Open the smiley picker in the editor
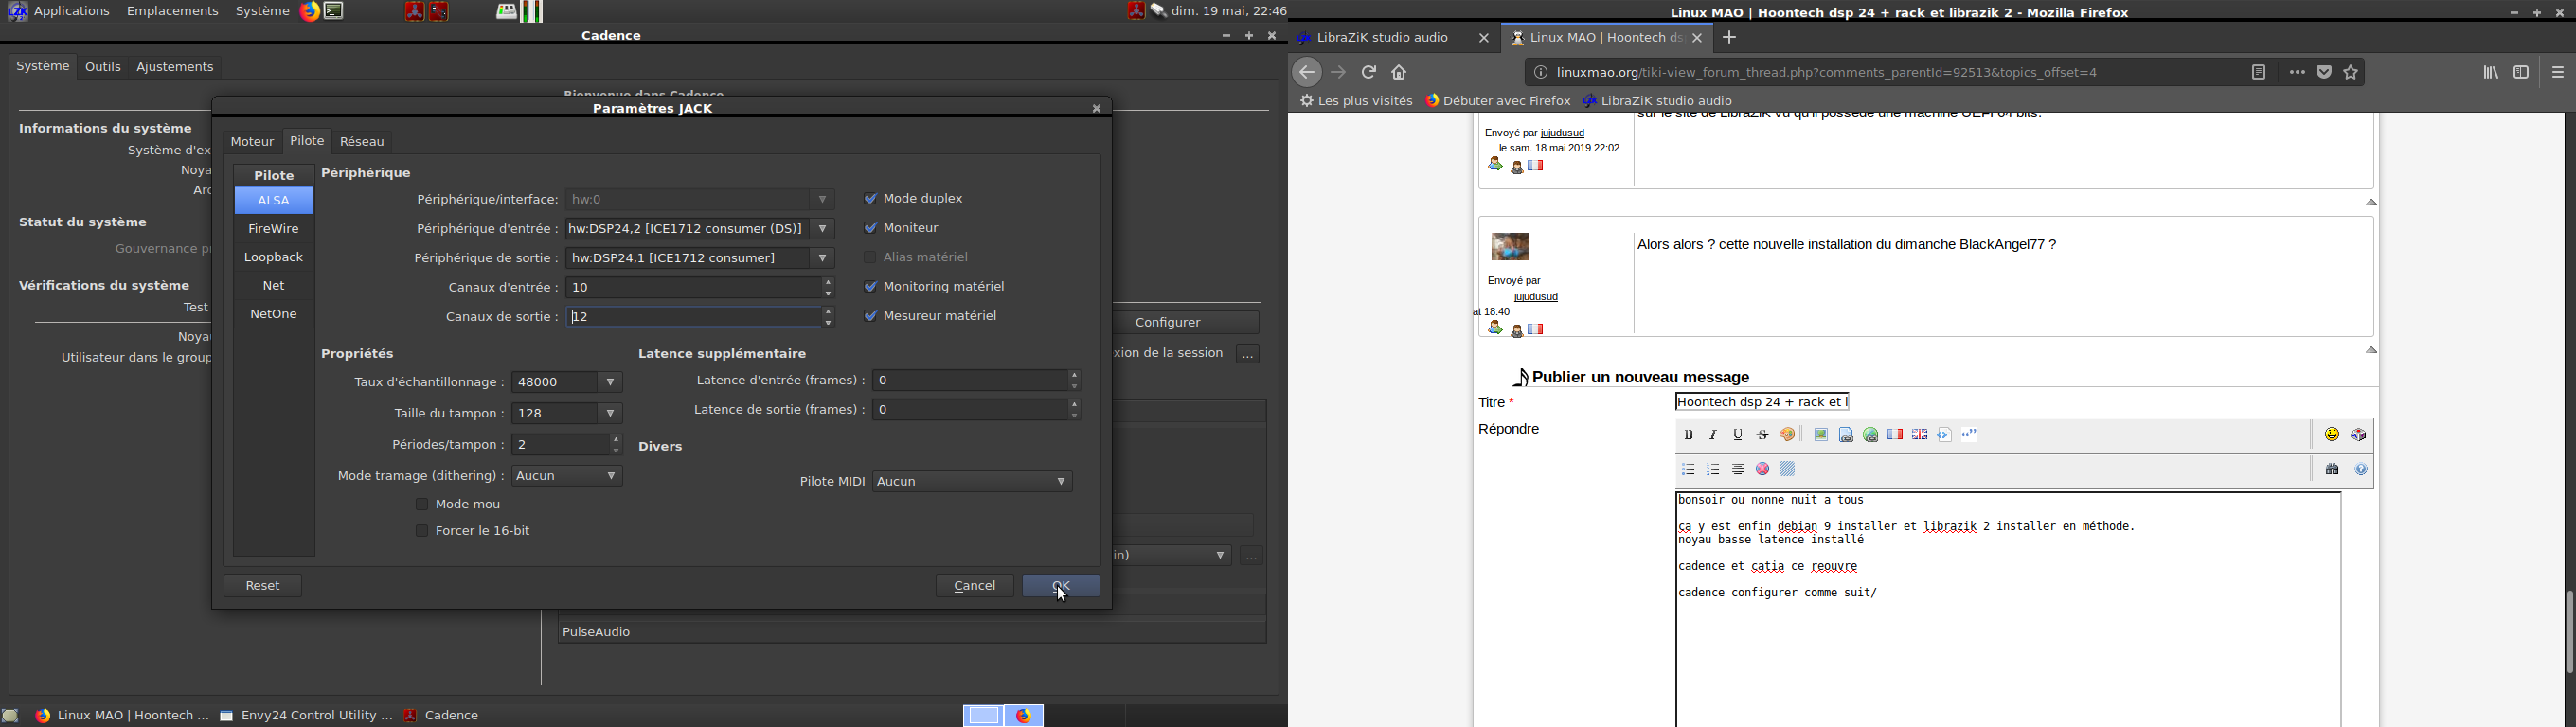Image resolution: width=2576 pixels, height=727 pixels. [2332, 435]
